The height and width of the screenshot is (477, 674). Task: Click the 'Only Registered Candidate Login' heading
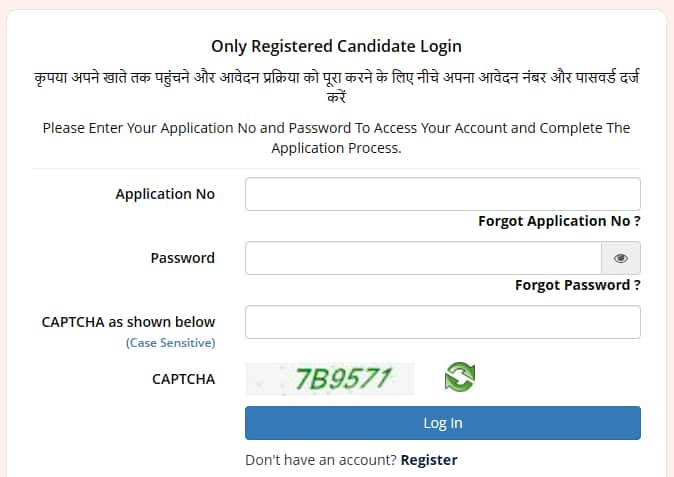tap(336, 46)
